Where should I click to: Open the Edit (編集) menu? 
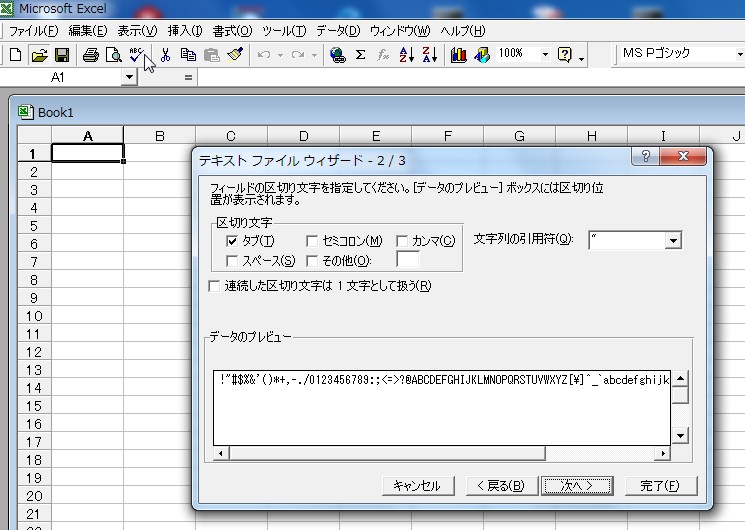[x=88, y=31]
